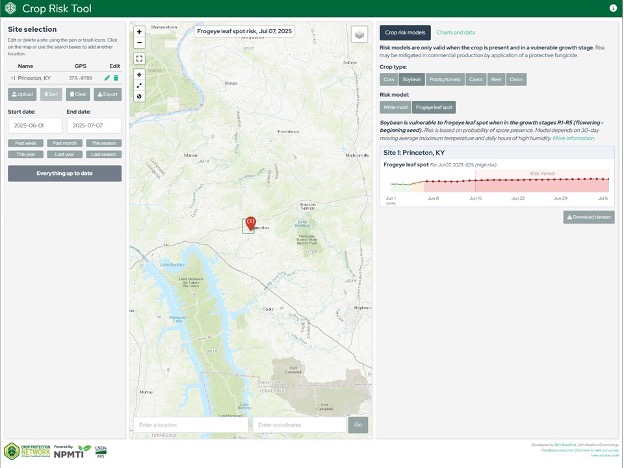
Task: Click the info icon in header
Action: coord(613,7)
